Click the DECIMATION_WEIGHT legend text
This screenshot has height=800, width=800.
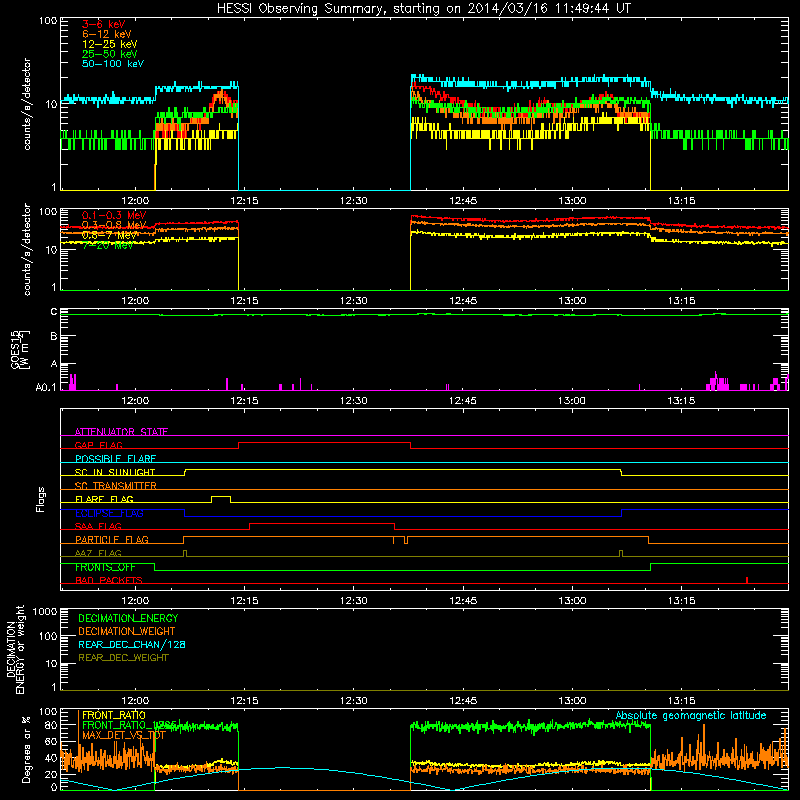127,631
